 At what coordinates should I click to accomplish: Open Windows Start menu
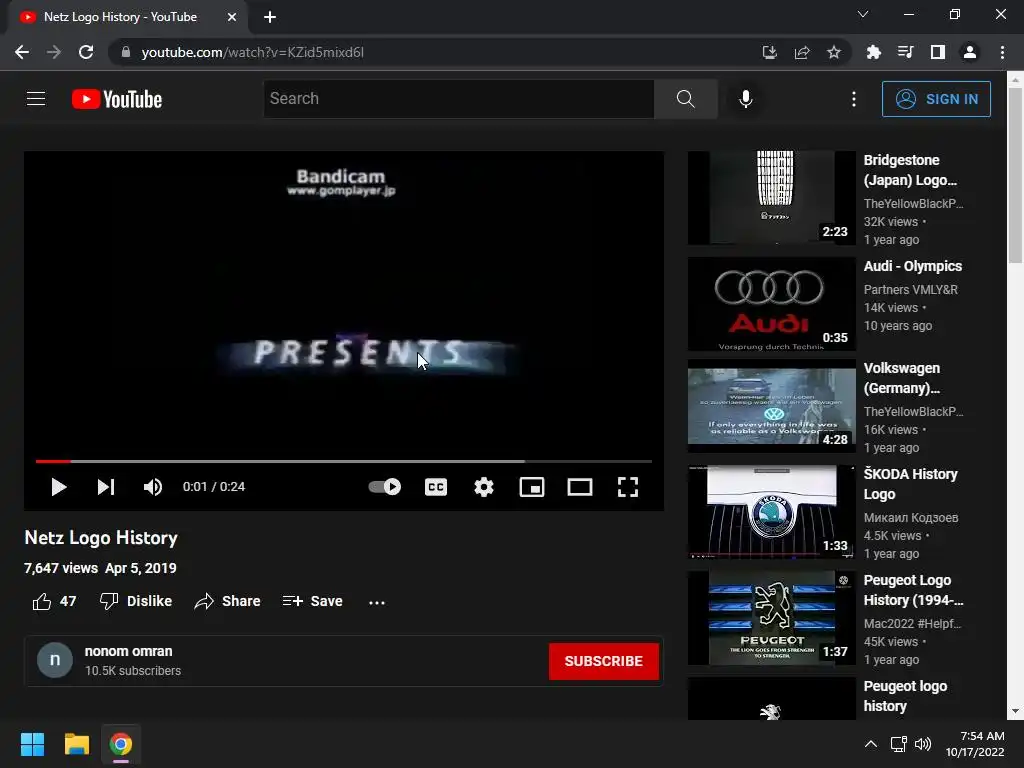click(x=32, y=744)
